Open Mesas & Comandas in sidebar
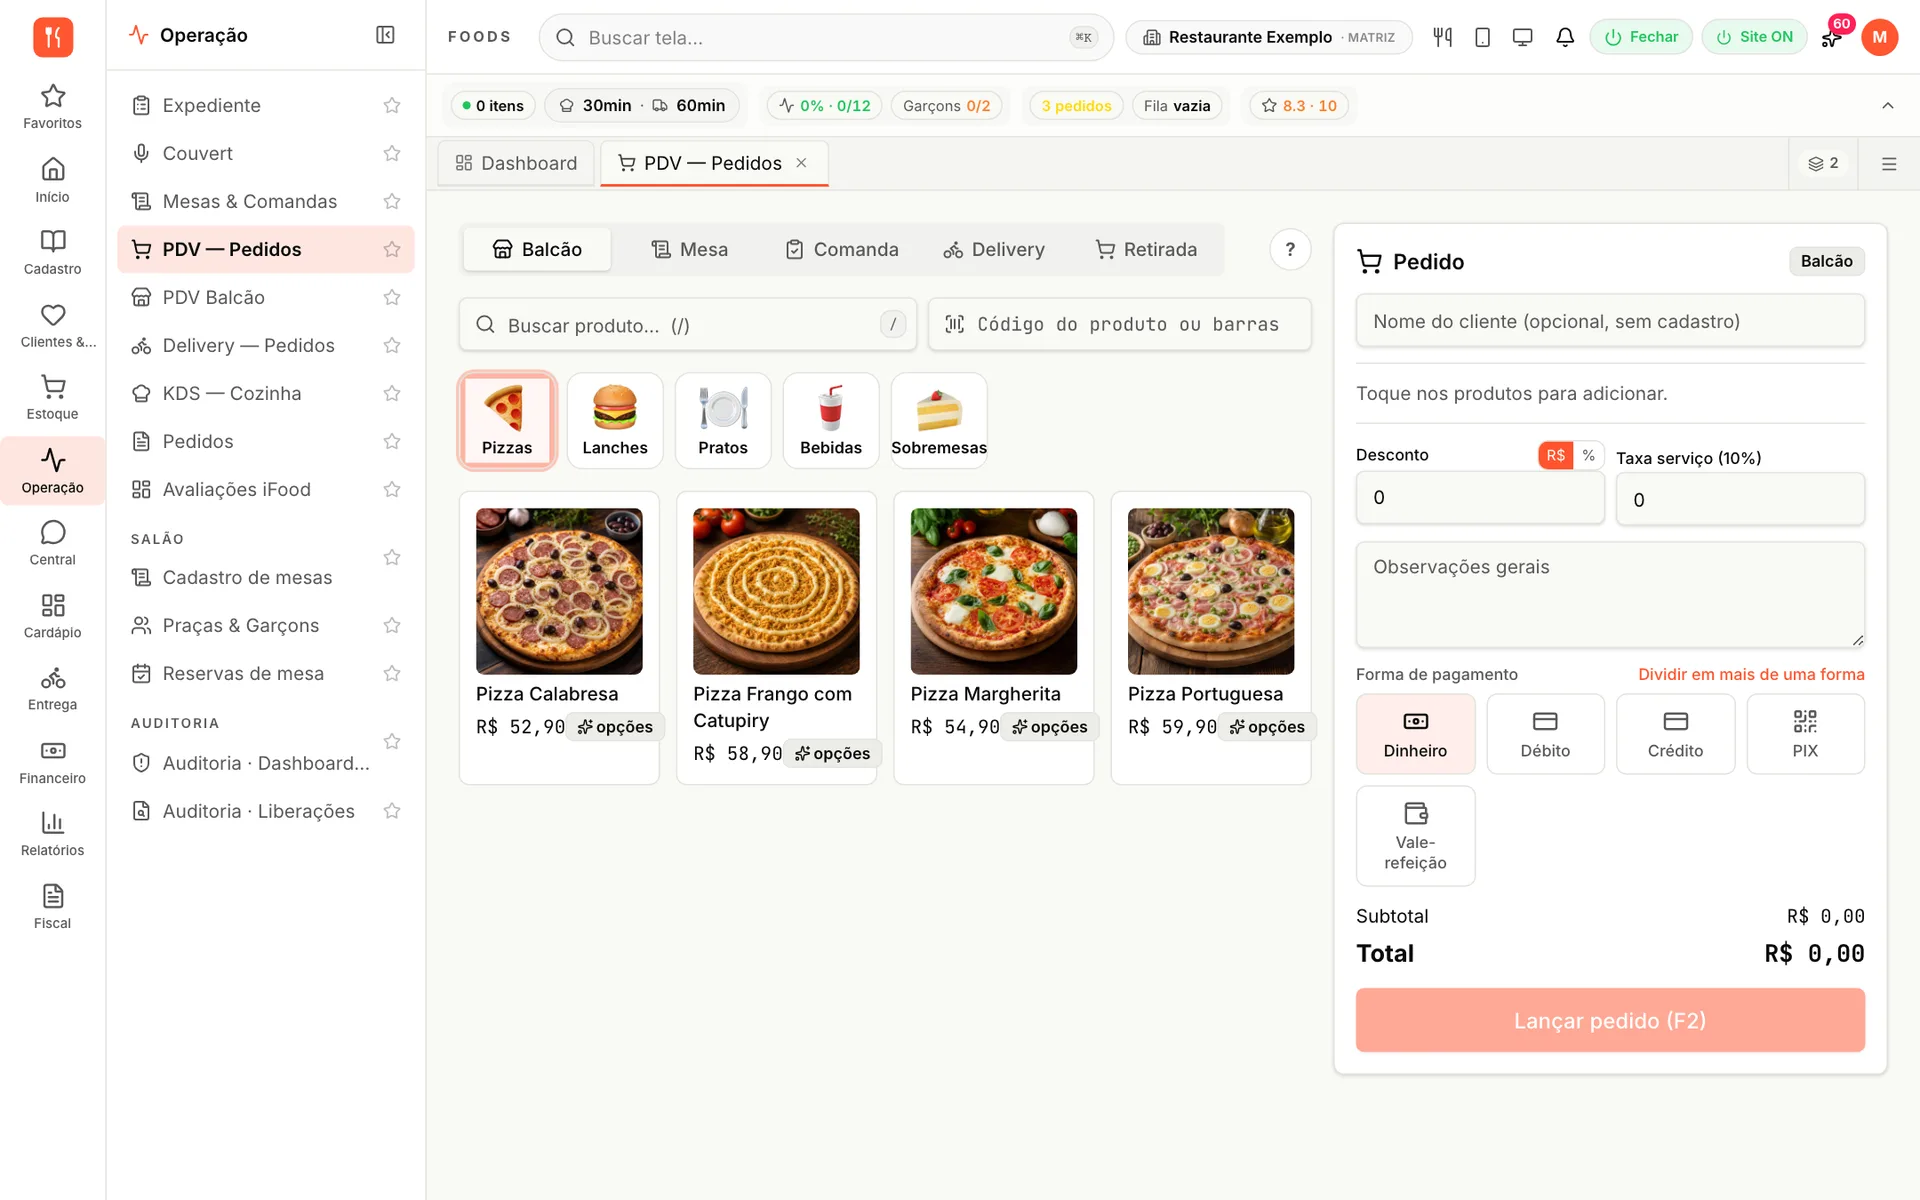Viewport: 1920px width, 1200px height. pos(265,201)
